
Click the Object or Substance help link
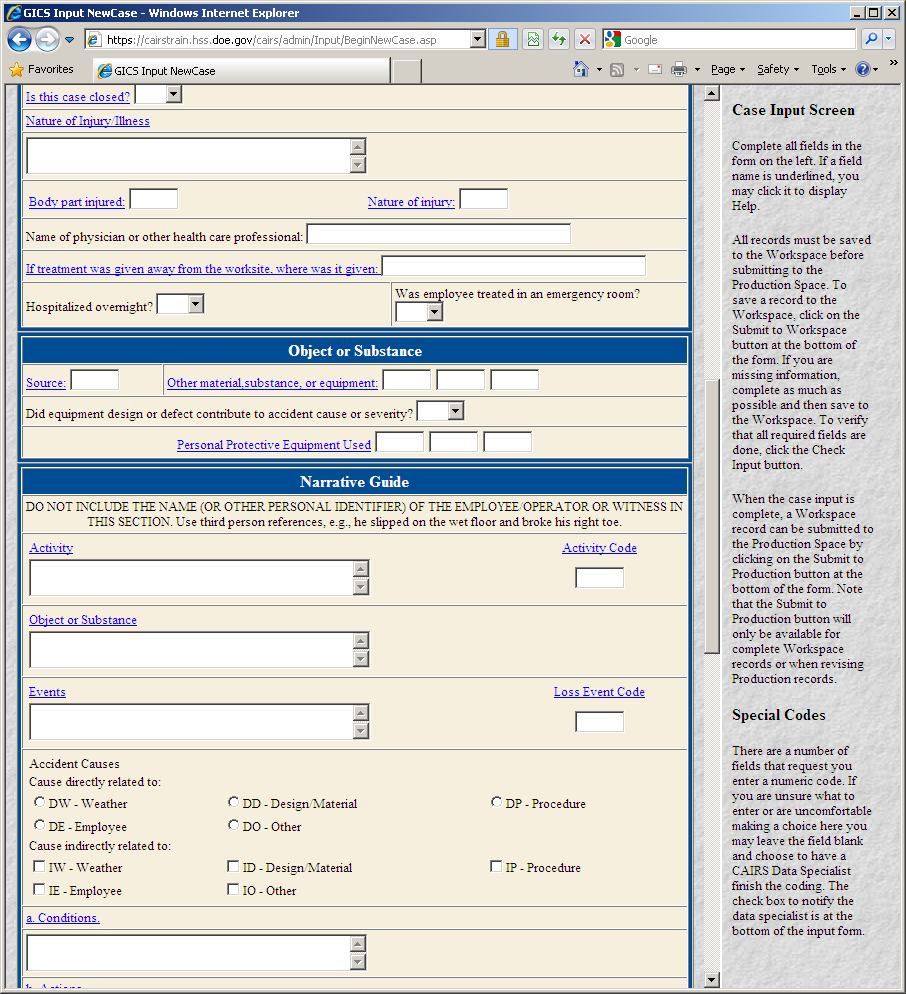(83, 619)
